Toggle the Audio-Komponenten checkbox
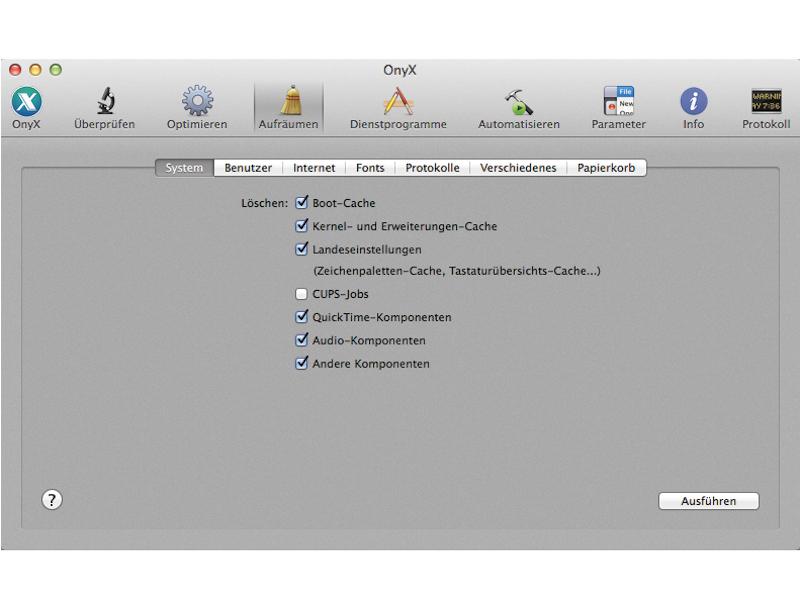The height and width of the screenshot is (600, 800). (x=302, y=340)
